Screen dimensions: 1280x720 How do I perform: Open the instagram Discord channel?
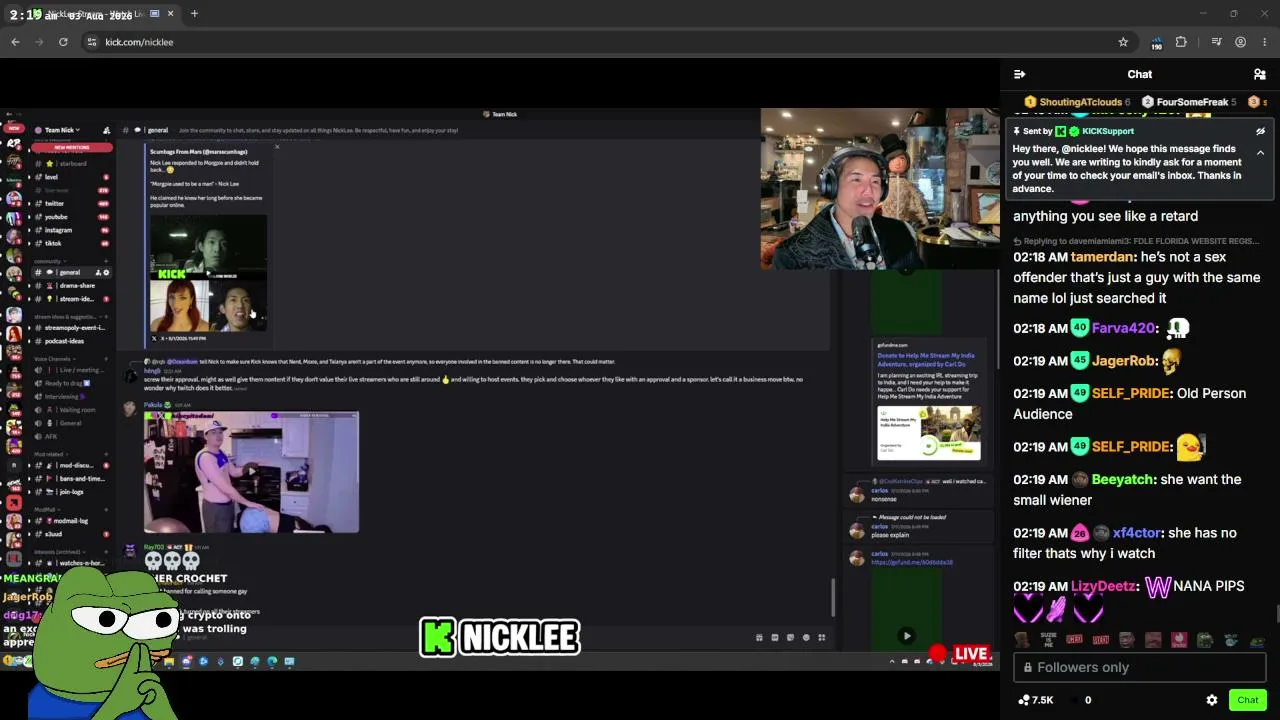pyautogui.click(x=72, y=230)
